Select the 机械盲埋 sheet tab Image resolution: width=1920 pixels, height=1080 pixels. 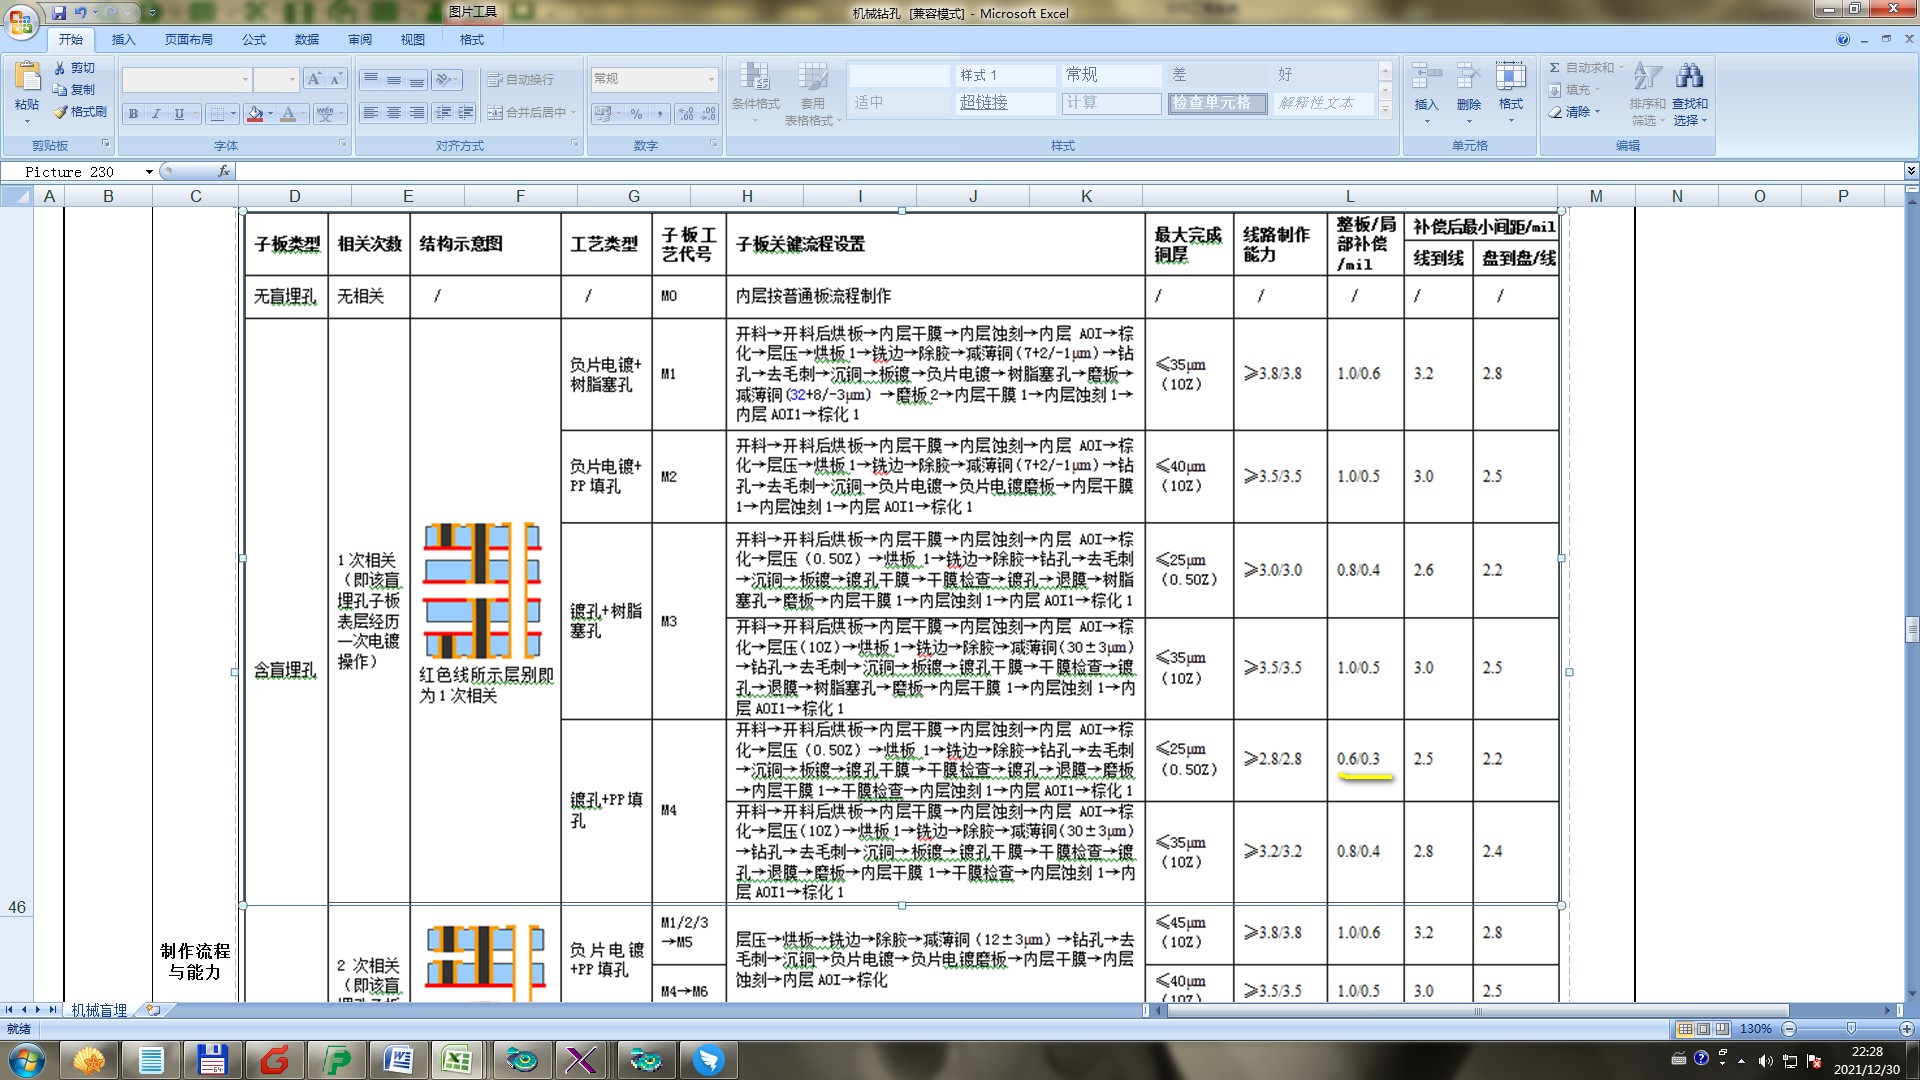click(99, 1010)
